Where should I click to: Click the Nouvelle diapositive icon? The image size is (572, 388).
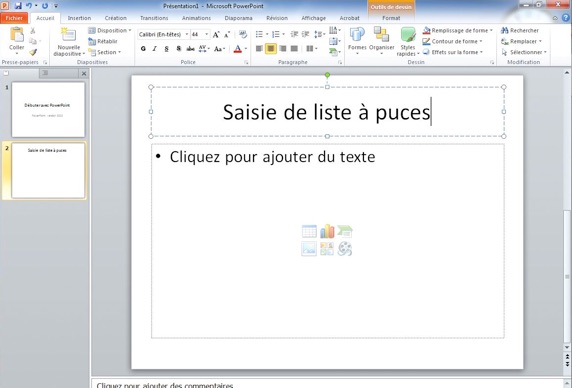(68, 35)
